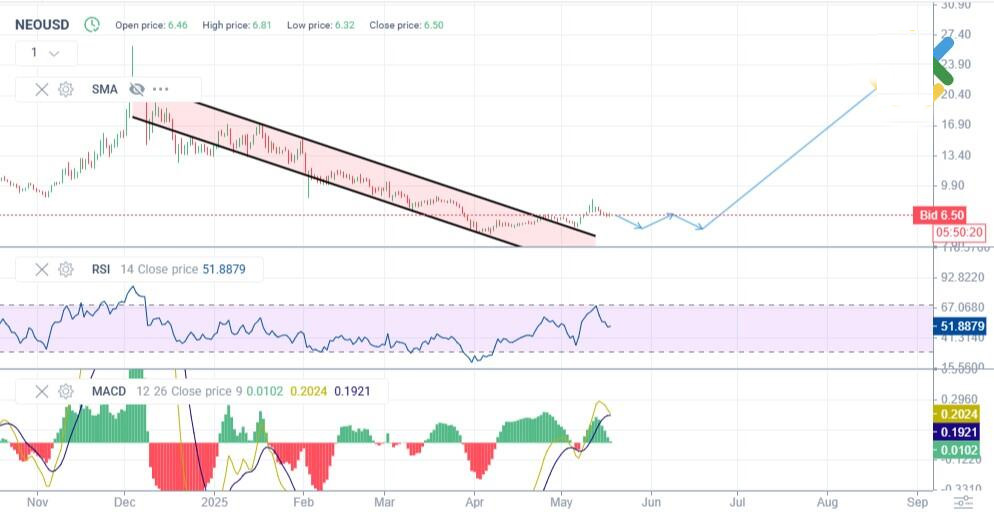Click the red Bid 6.50 price tag
This screenshot has height=514, width=994.
click(x=940, y=216)
